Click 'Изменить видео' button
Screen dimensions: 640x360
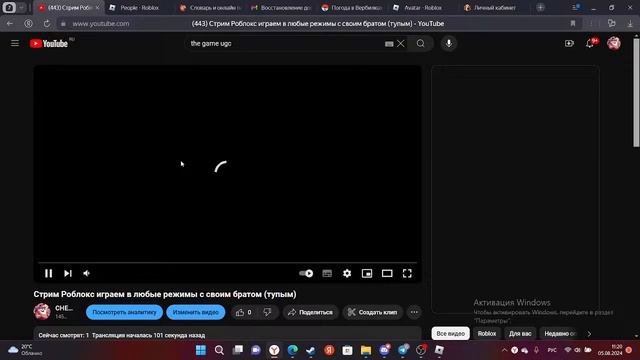coord(196,312)
